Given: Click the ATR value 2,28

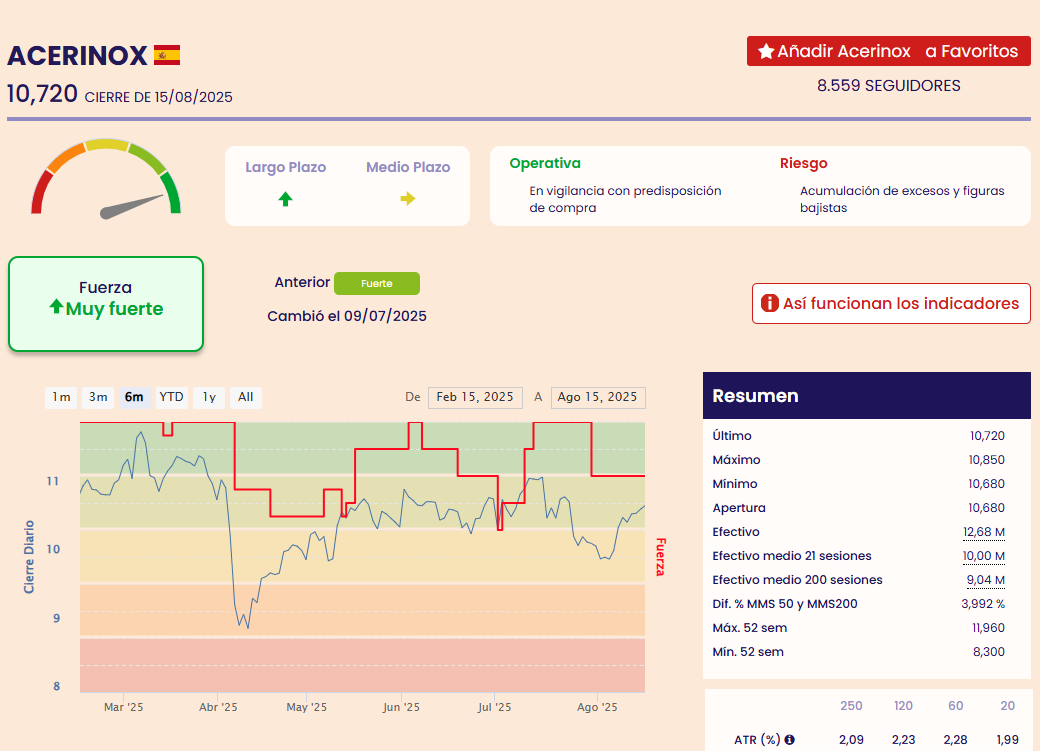Looking at the screenshot, I should (956, 740).
